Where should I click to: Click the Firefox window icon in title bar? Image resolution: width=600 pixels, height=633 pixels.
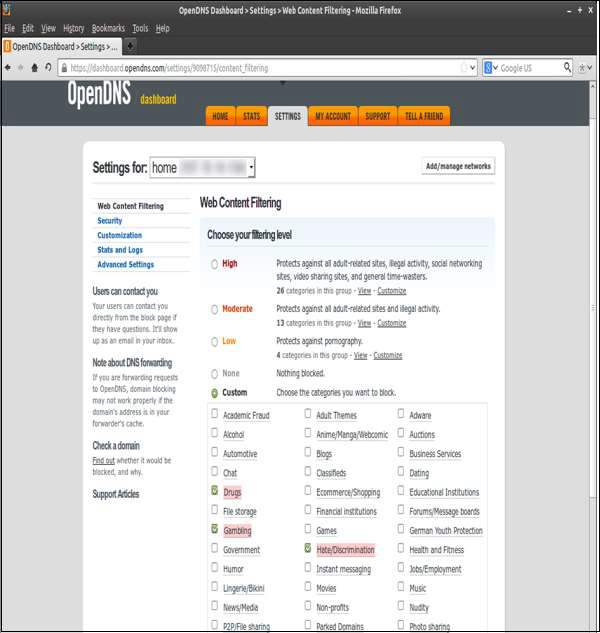coord(7,9)
